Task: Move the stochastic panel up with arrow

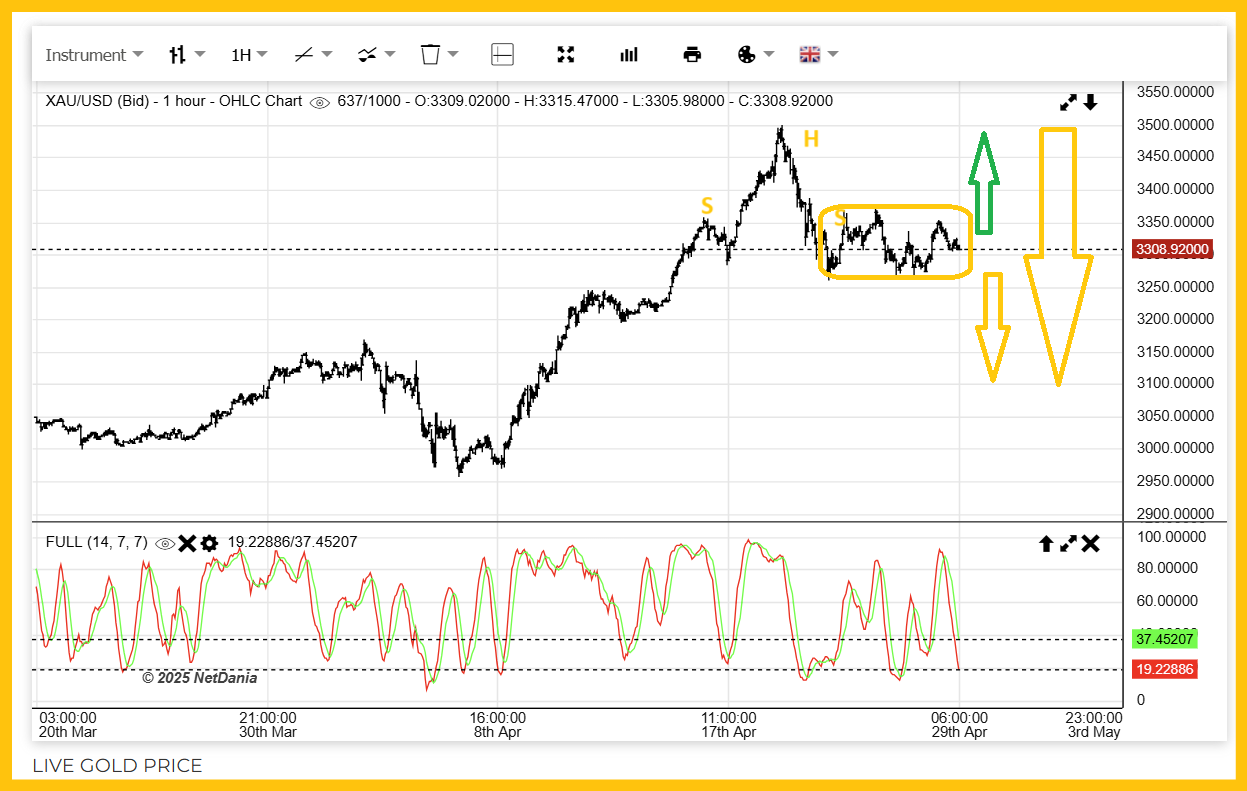Action: pos(1046,544)
